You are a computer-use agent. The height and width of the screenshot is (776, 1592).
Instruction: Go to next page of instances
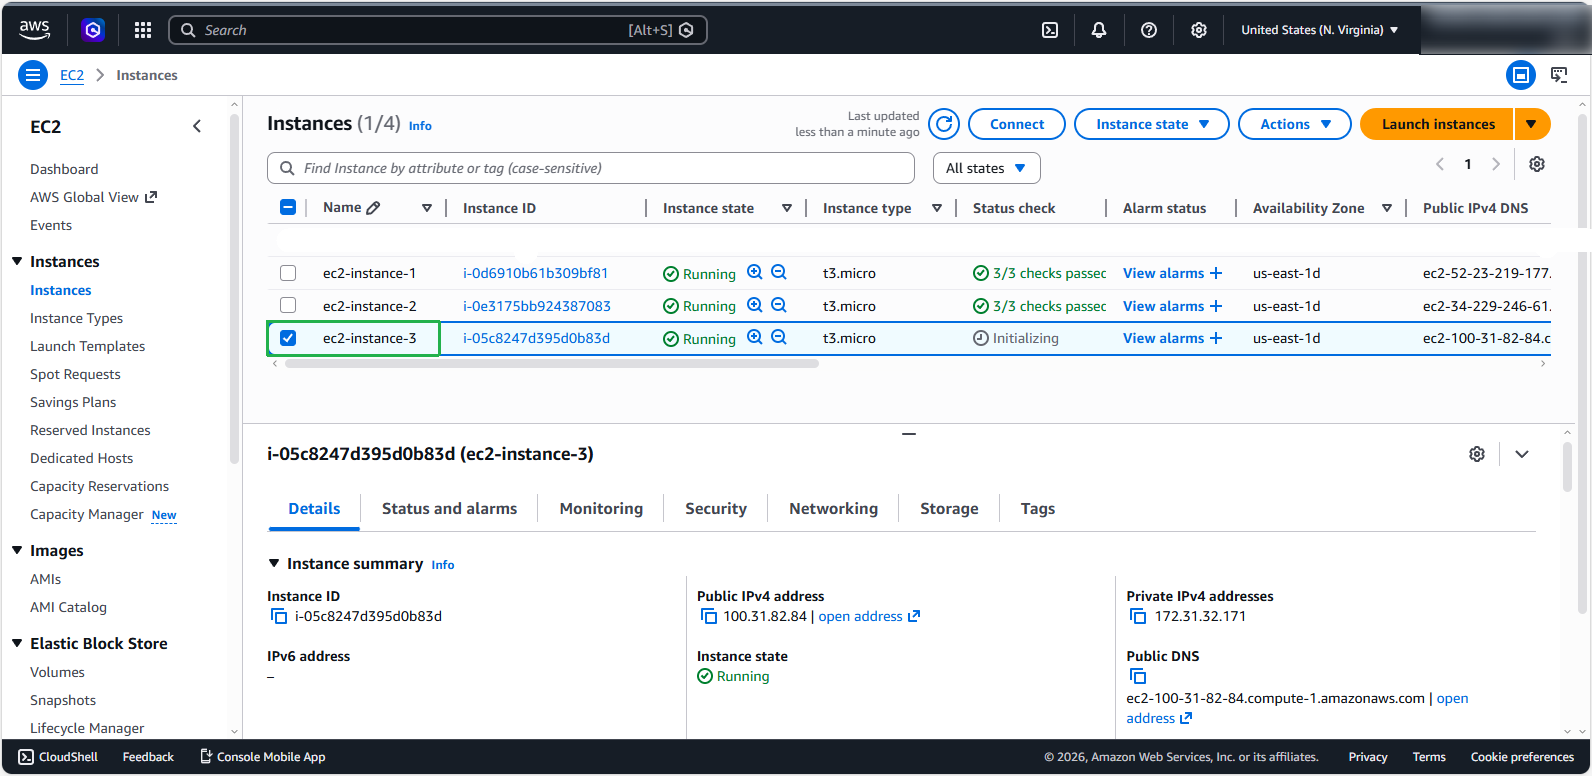pyautogui.click(x=1496, y=164)
